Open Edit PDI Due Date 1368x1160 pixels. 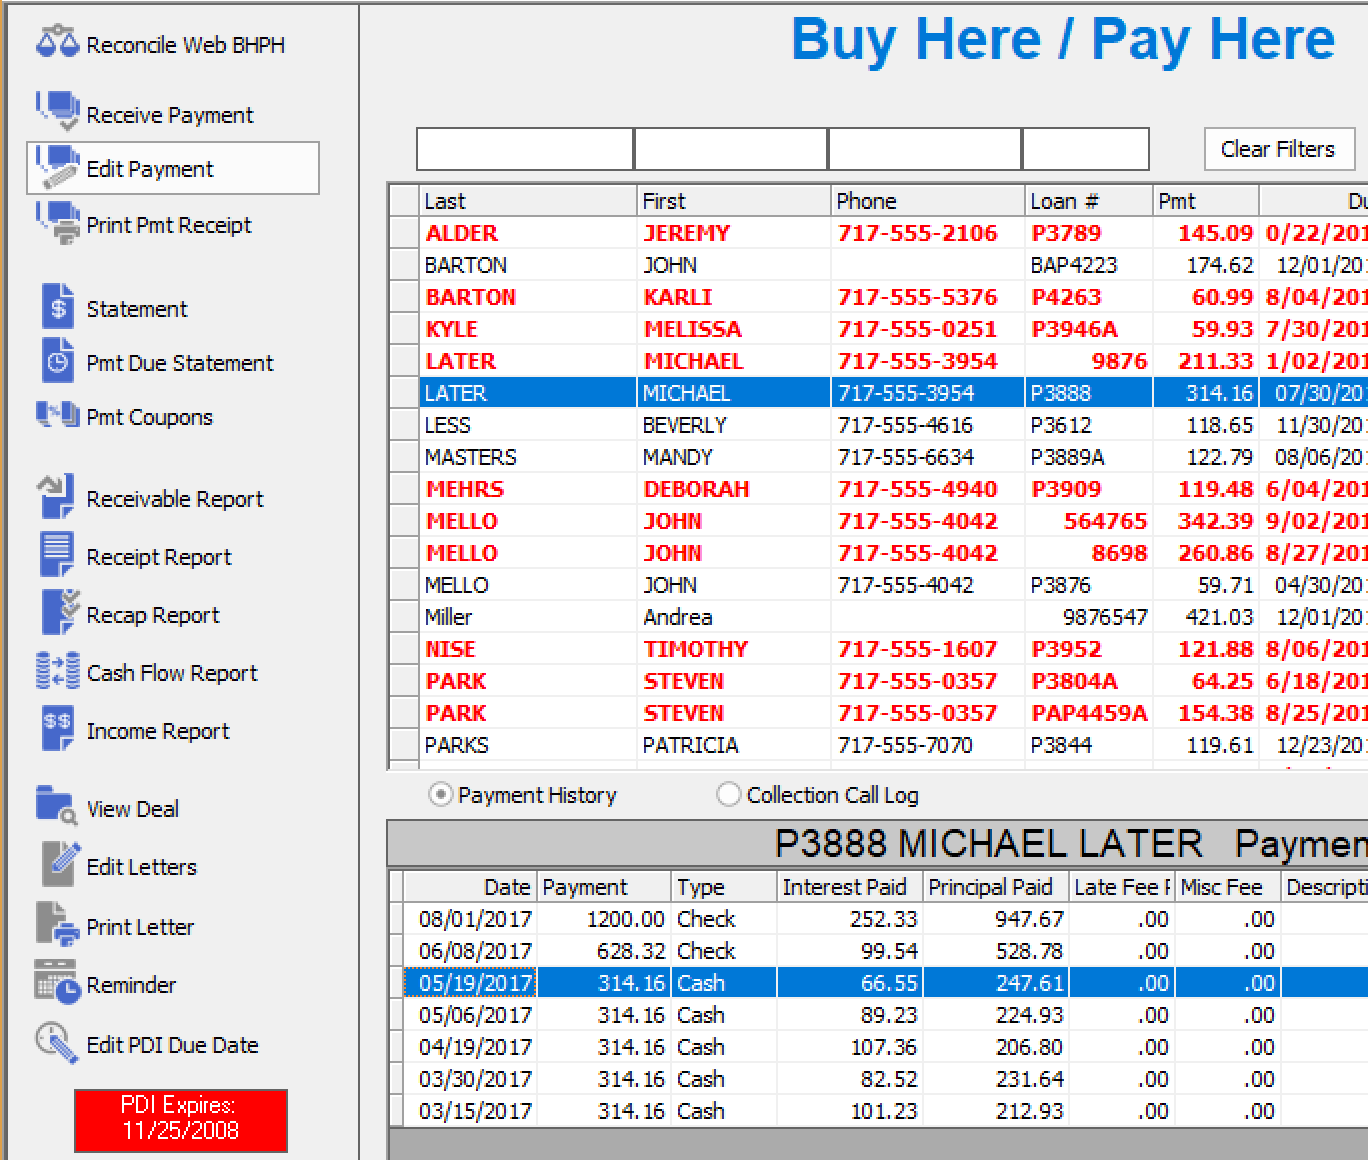(172, 1044)
